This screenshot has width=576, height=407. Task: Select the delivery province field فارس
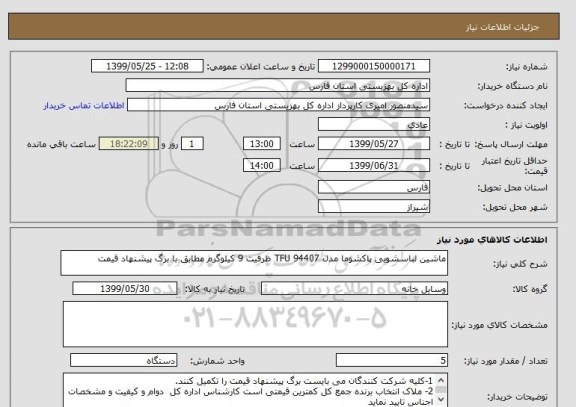click(x=374, y=187)
